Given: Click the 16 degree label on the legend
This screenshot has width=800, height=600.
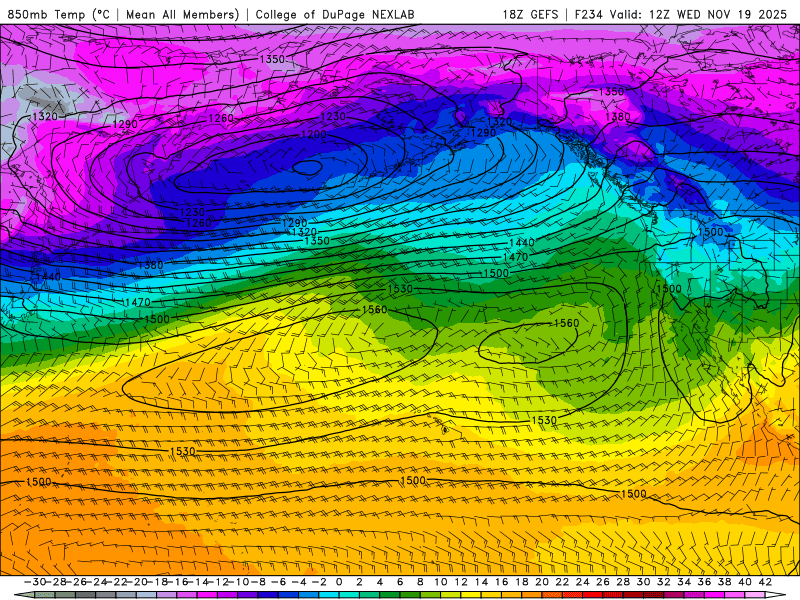Looking at the screenshot, I should [502, 582].
